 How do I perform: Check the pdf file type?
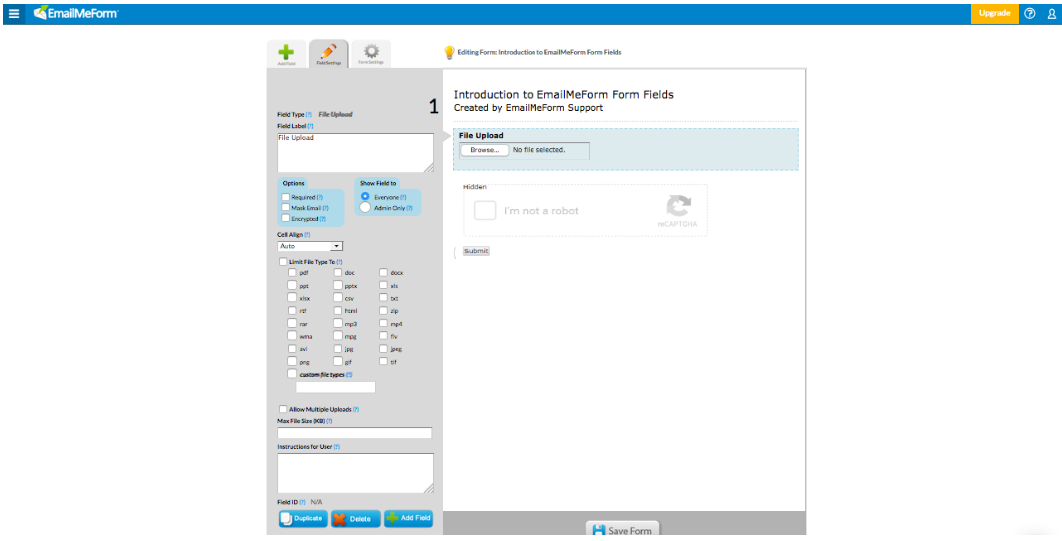[x=292, y=272]
